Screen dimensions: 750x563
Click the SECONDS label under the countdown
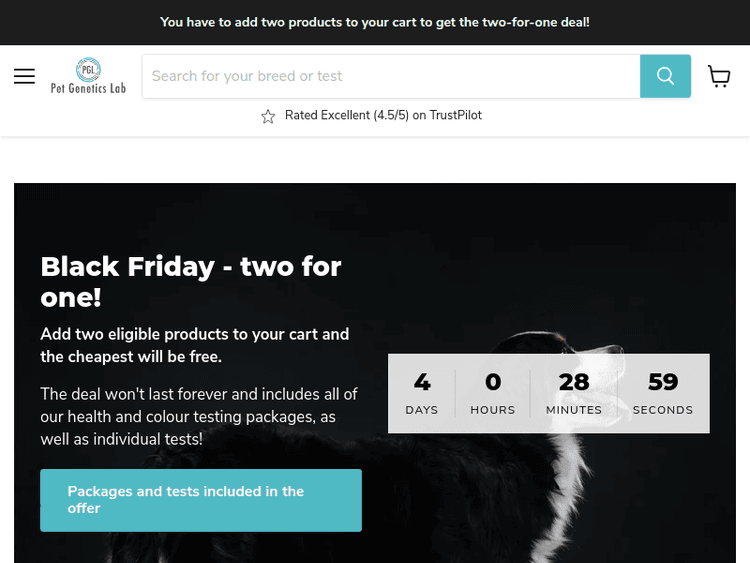(x=663, y=410)
